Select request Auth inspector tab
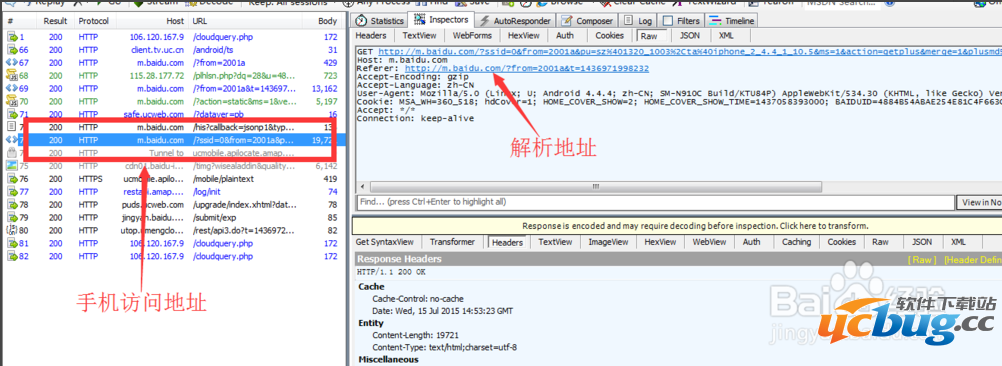The height and width of the screenshot is (366, 1002). (565, 36)
